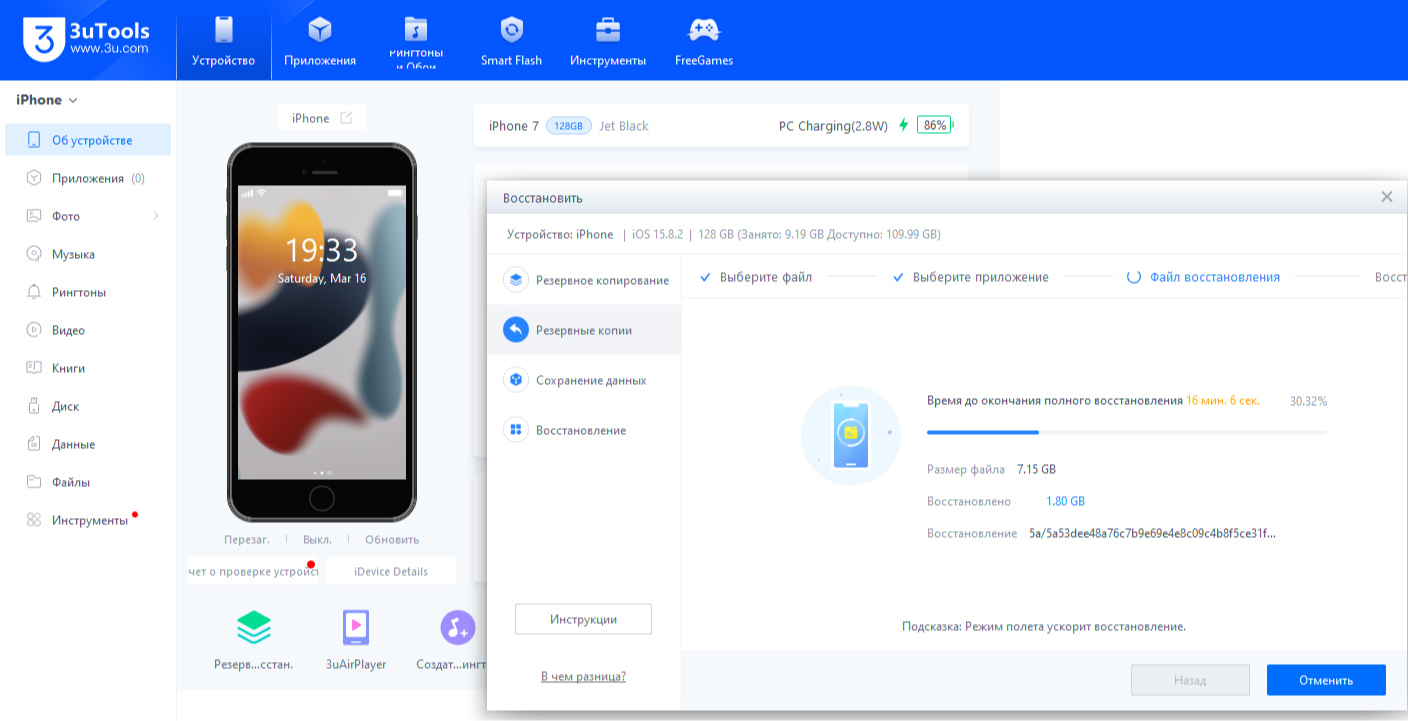
Task: Open the В чем разница? link
Action: (583, 677)
